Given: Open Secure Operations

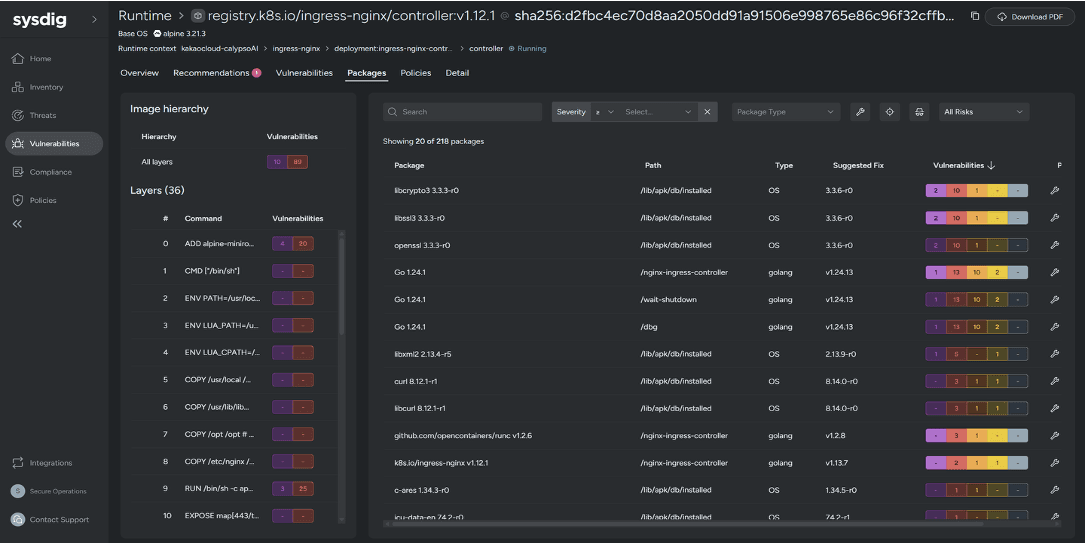Looking at the screenshot, I should tap(49, 491).
